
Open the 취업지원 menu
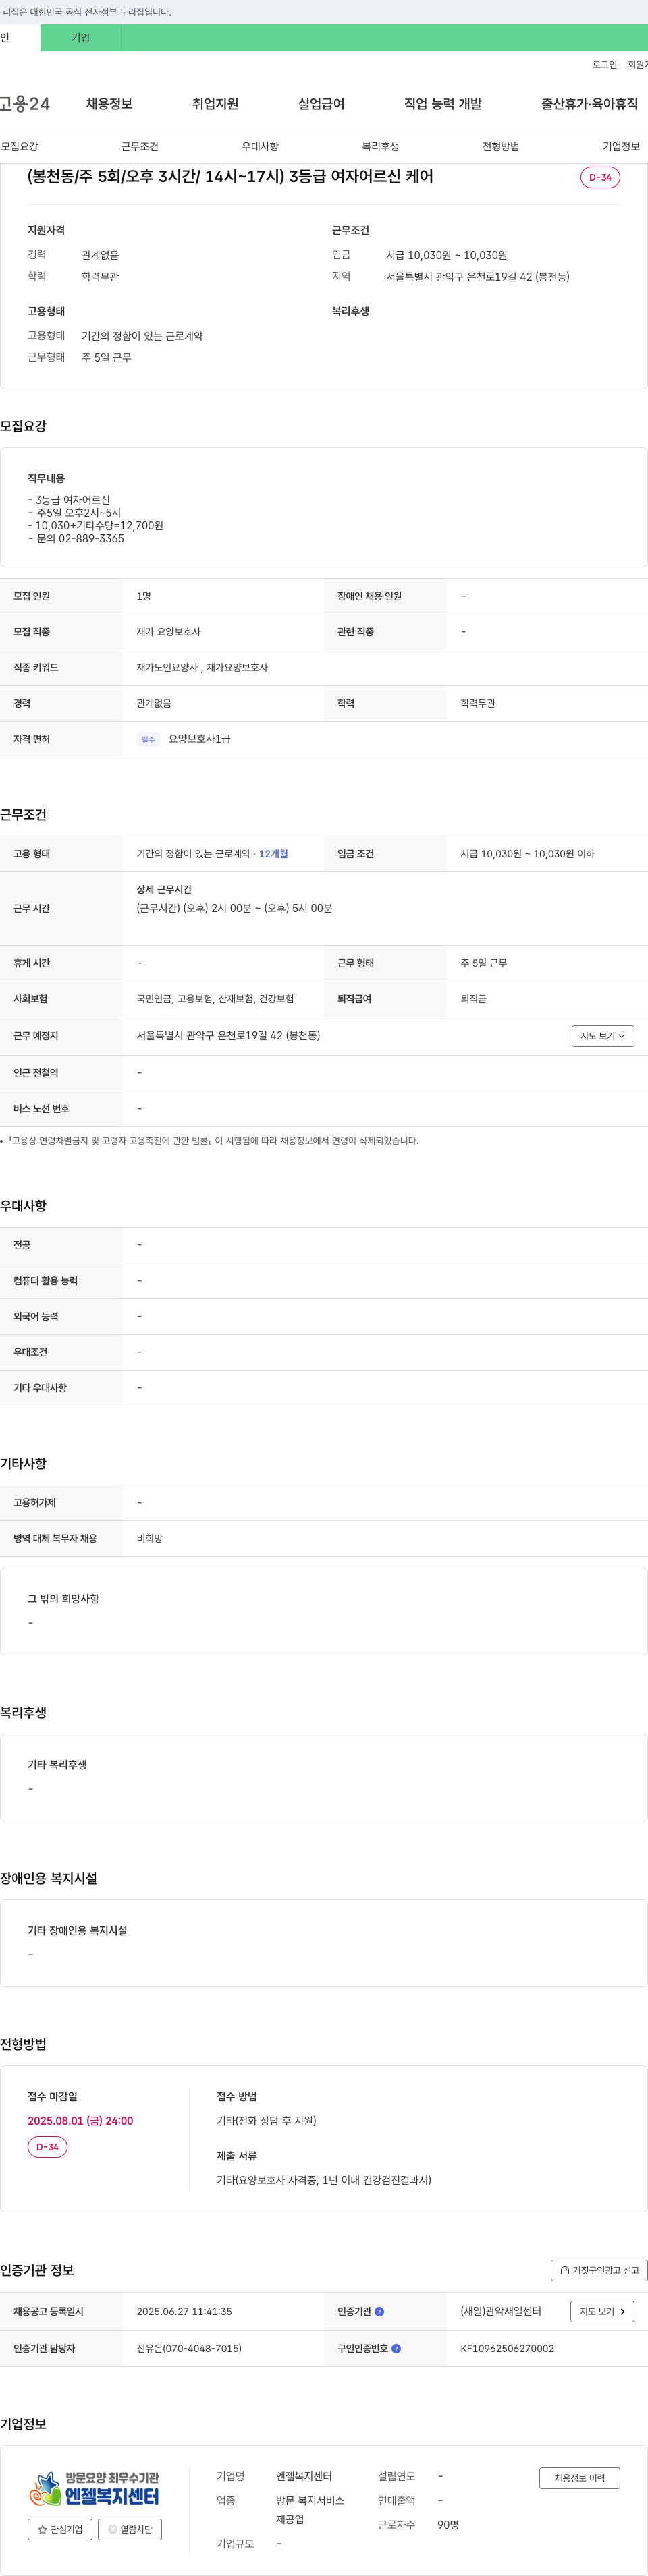click(x=215, y=104)
